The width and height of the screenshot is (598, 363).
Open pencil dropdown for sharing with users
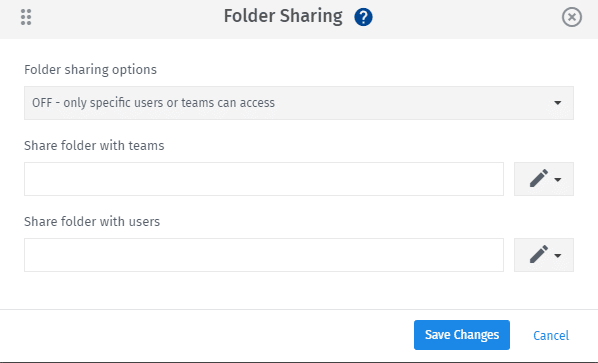point(544,255)
